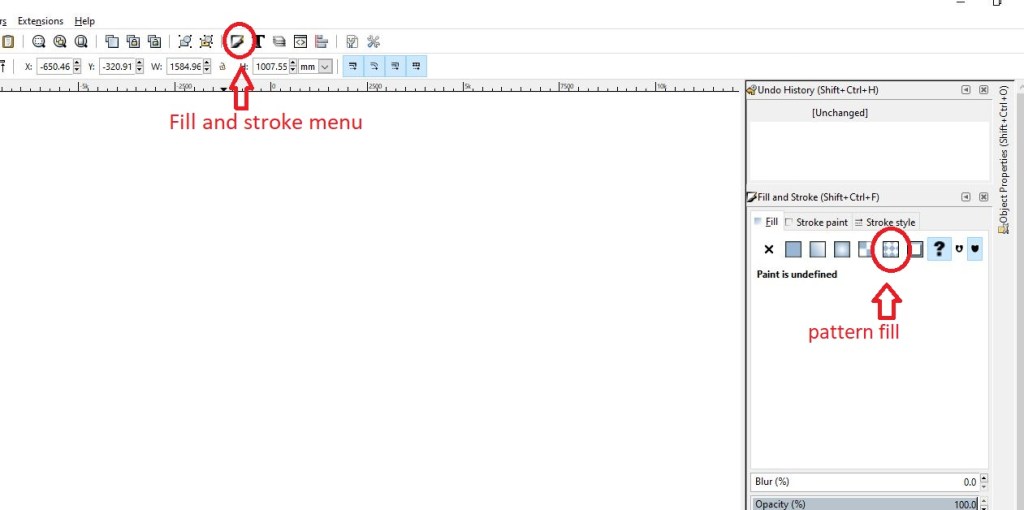This screenshot has height=510, width=1024.
Task: Open the Fill and Stroke dialog icon
Action: pos(238,42)
